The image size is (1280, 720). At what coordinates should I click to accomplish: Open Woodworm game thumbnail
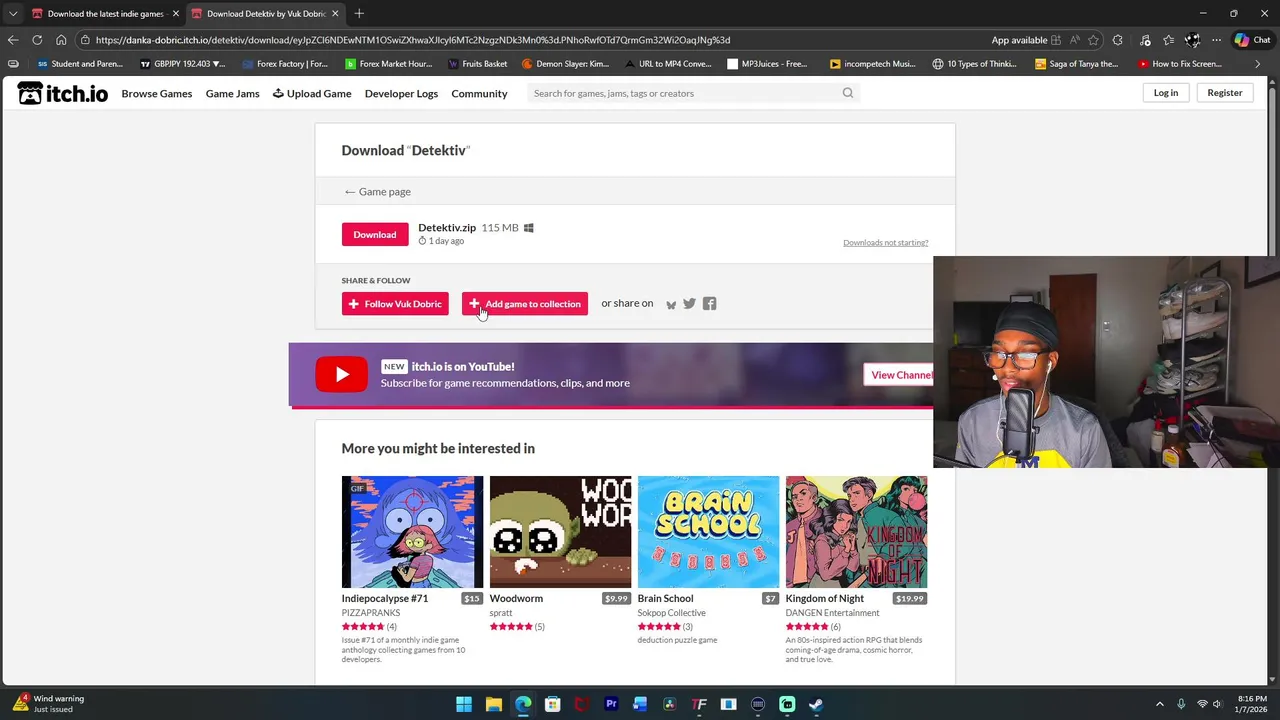(560, 532)
